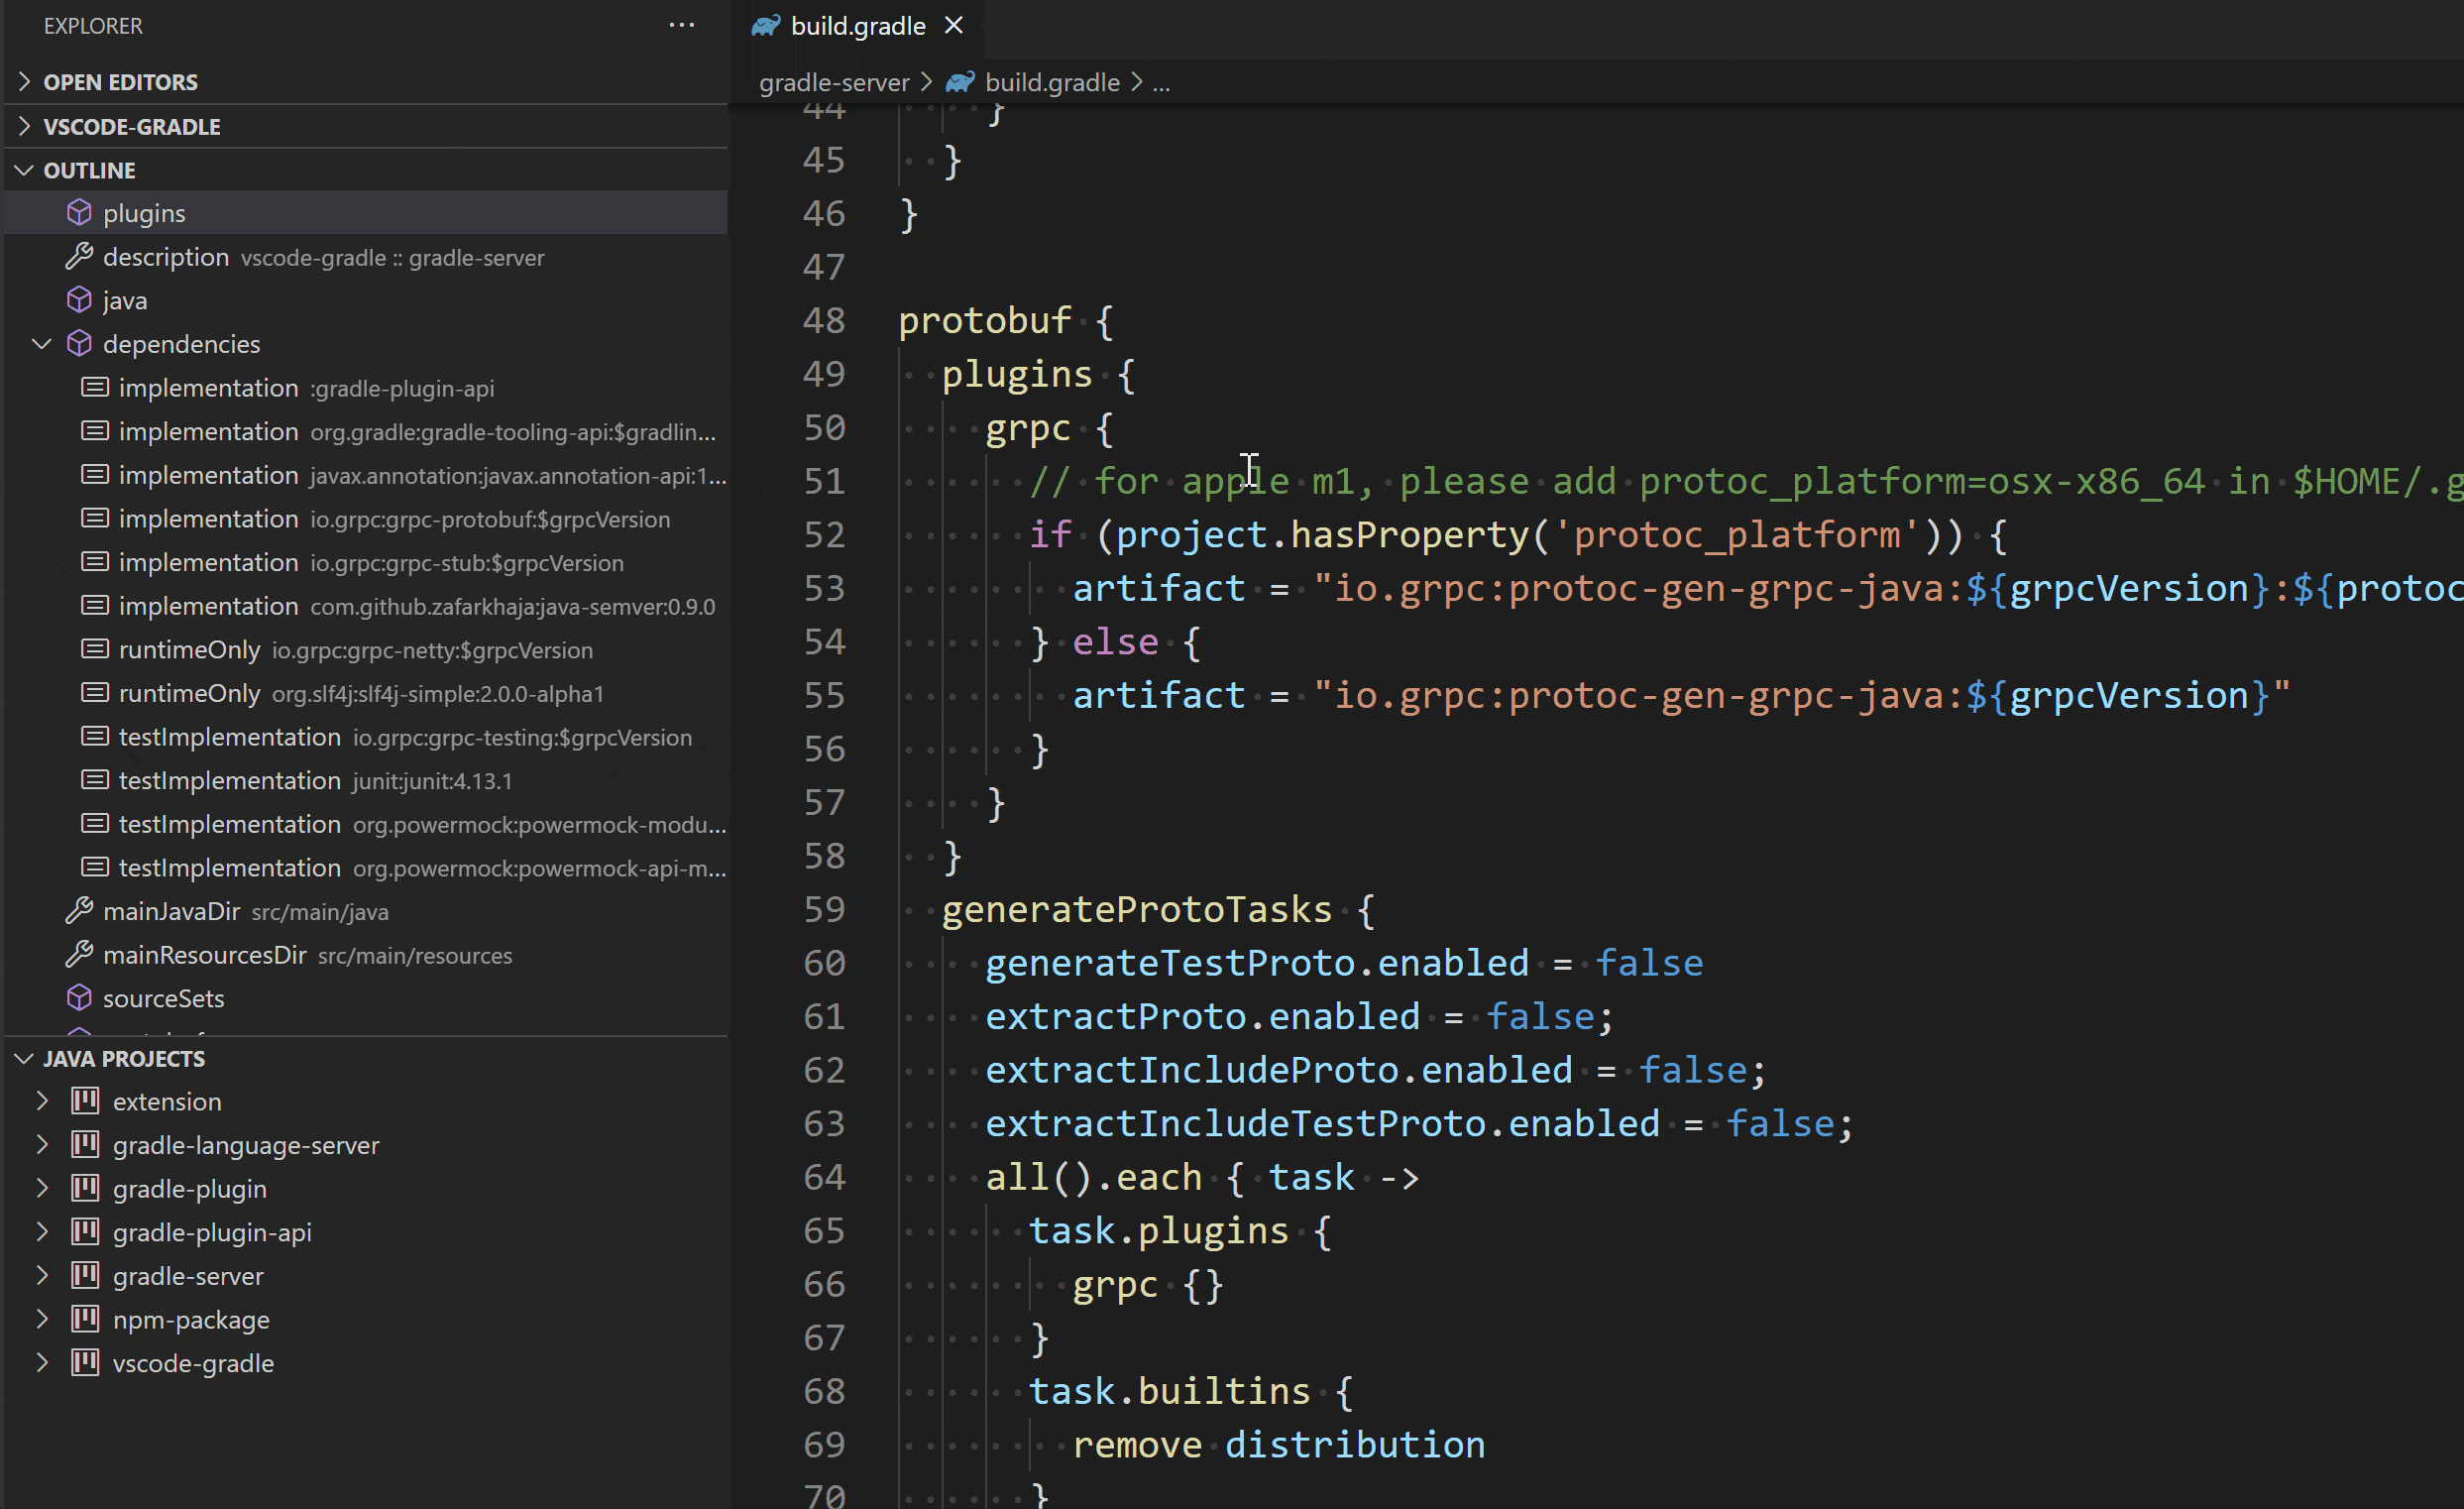
Task: Click the icon for implementation javax.annotation-api
Action: pos(95,474)
